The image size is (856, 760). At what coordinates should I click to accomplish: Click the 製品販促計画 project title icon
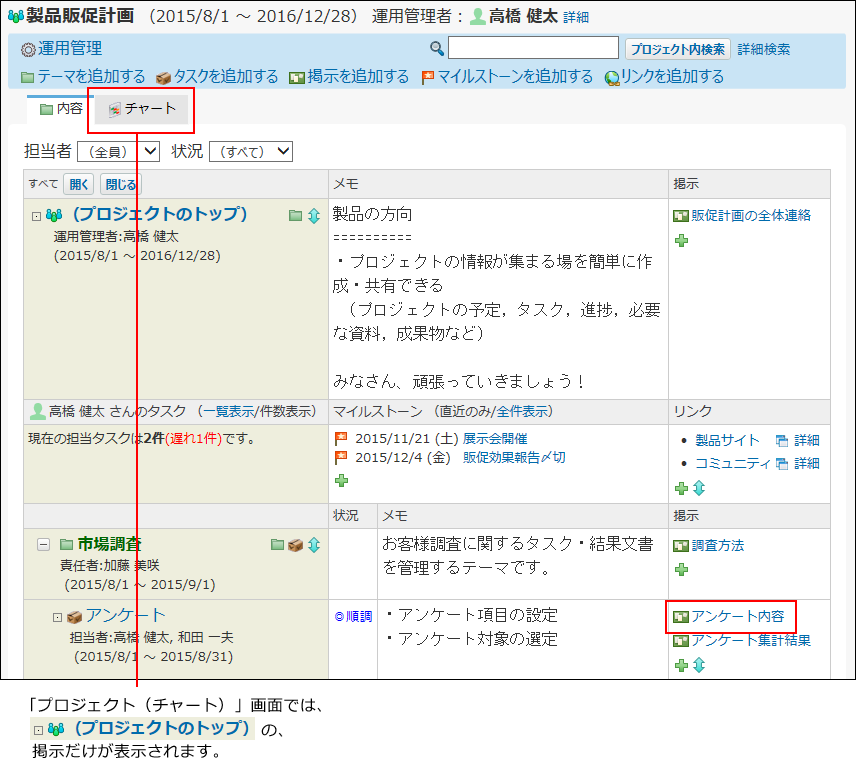(x=16, y=17)
